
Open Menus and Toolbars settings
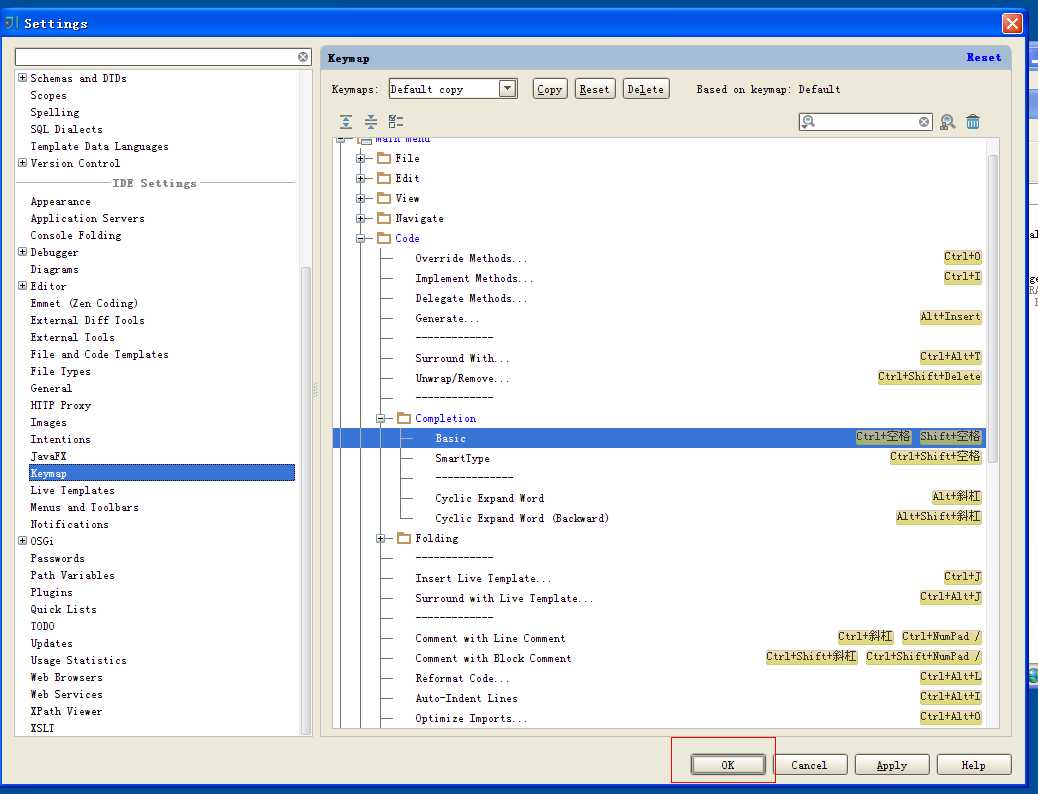tap(84, 507)
